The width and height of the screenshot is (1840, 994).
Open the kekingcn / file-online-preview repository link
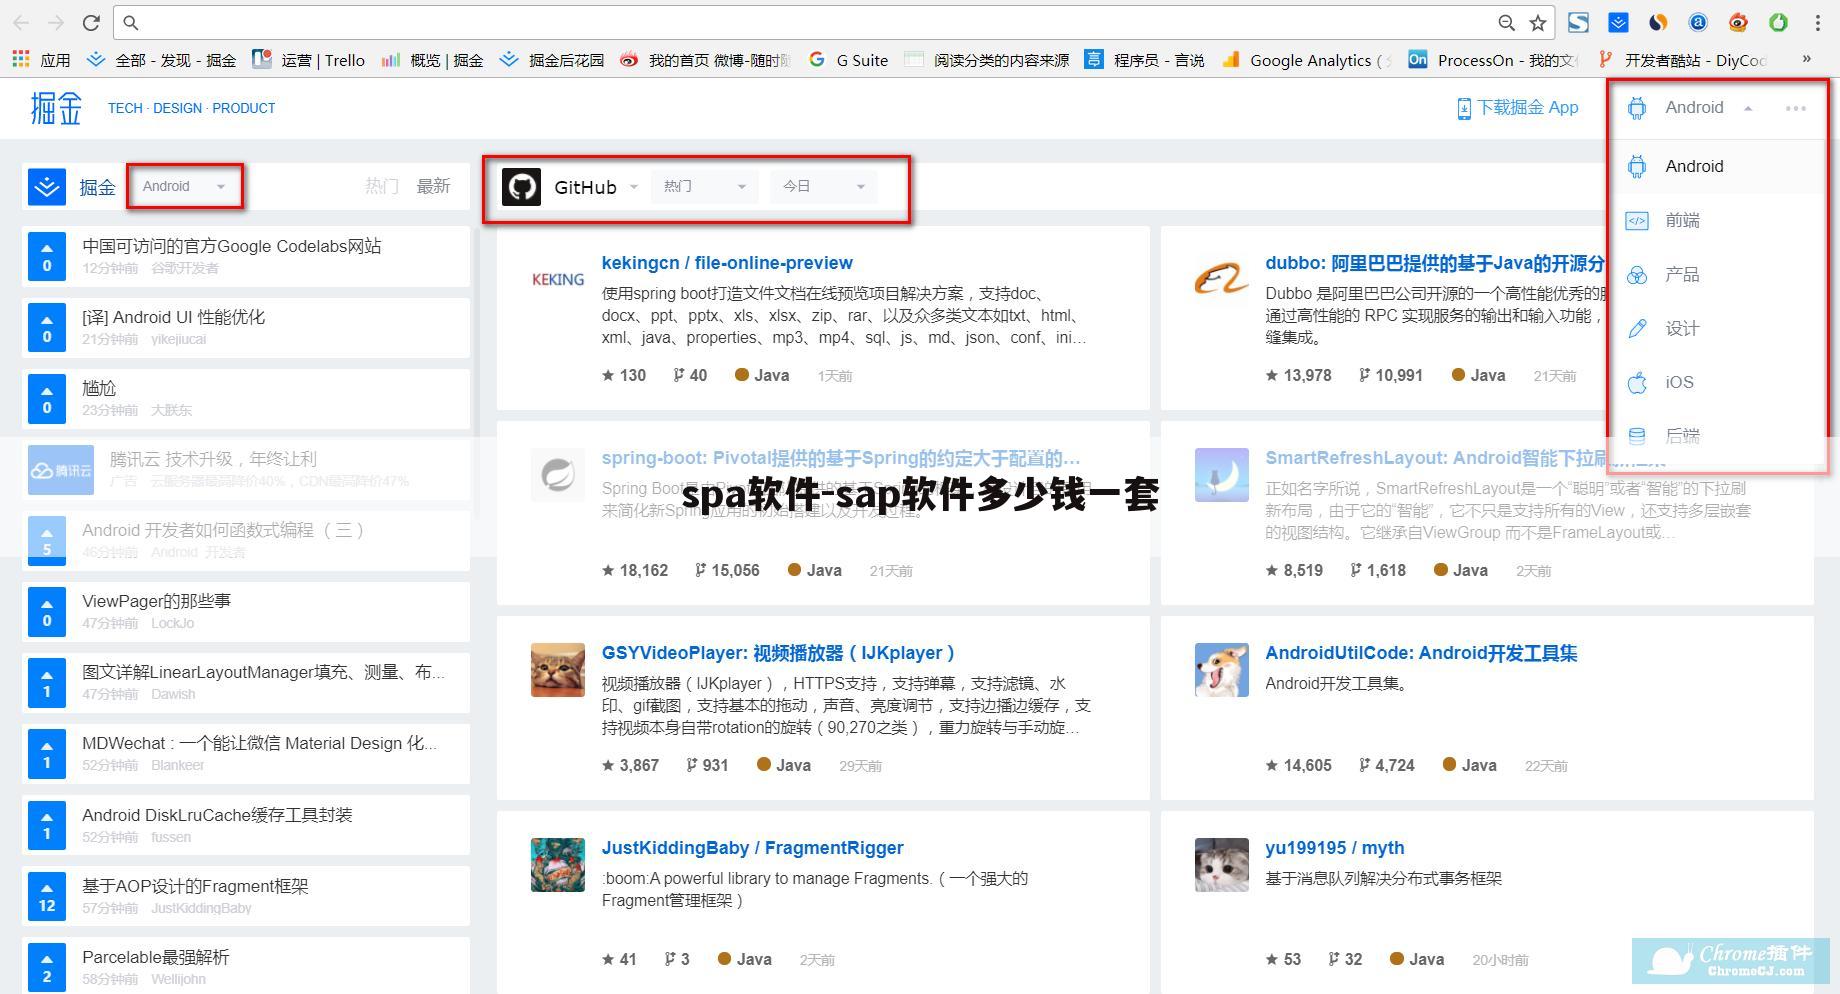(727, 263)
